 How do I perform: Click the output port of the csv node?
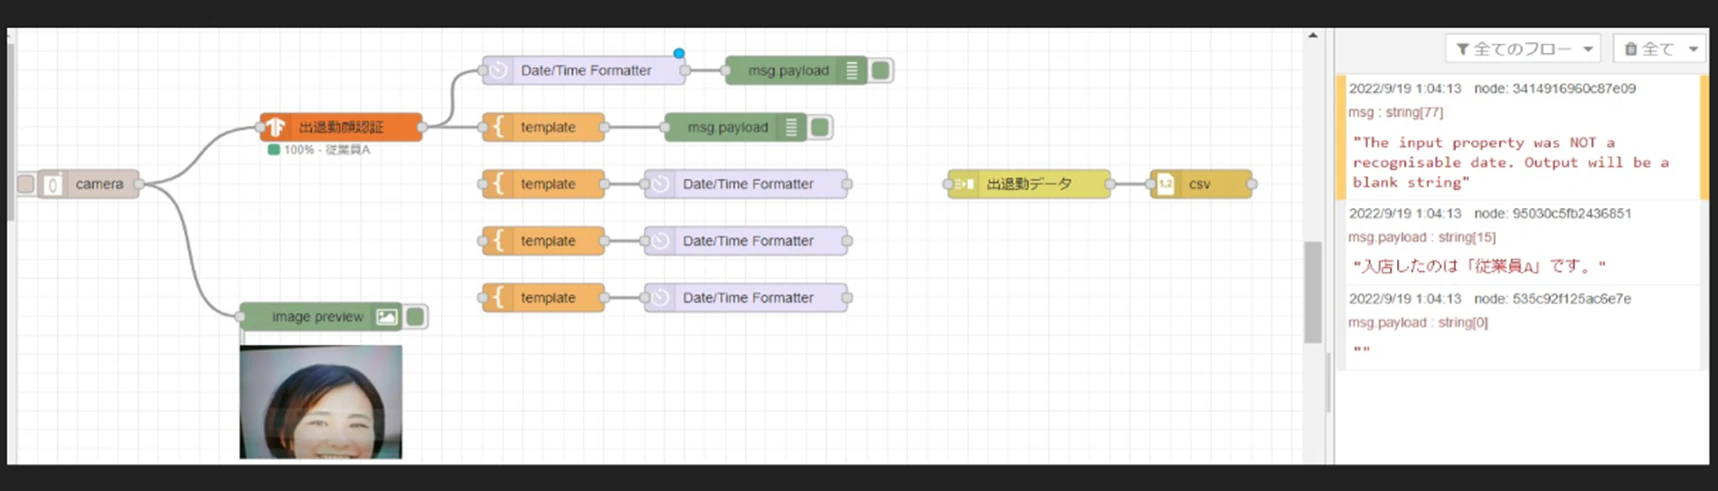pyautogui.click(x=1252, y=184)
